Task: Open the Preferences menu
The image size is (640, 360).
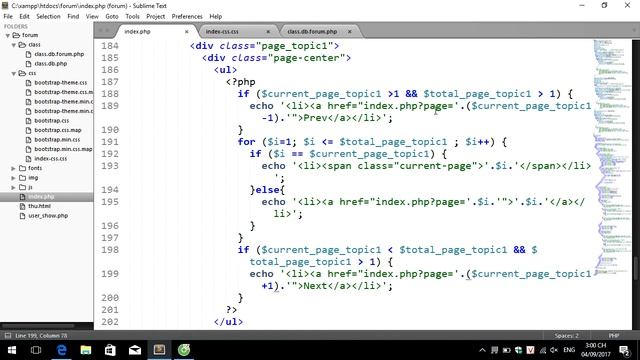Action: (187, 16)
